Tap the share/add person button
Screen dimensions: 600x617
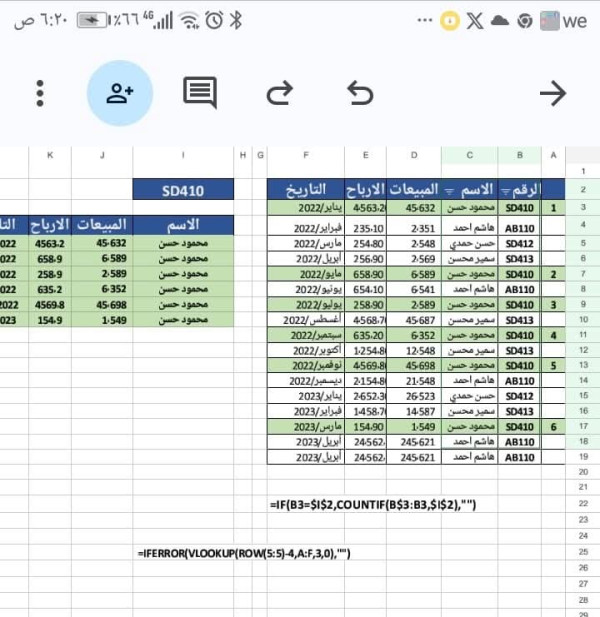click(120, 93)
